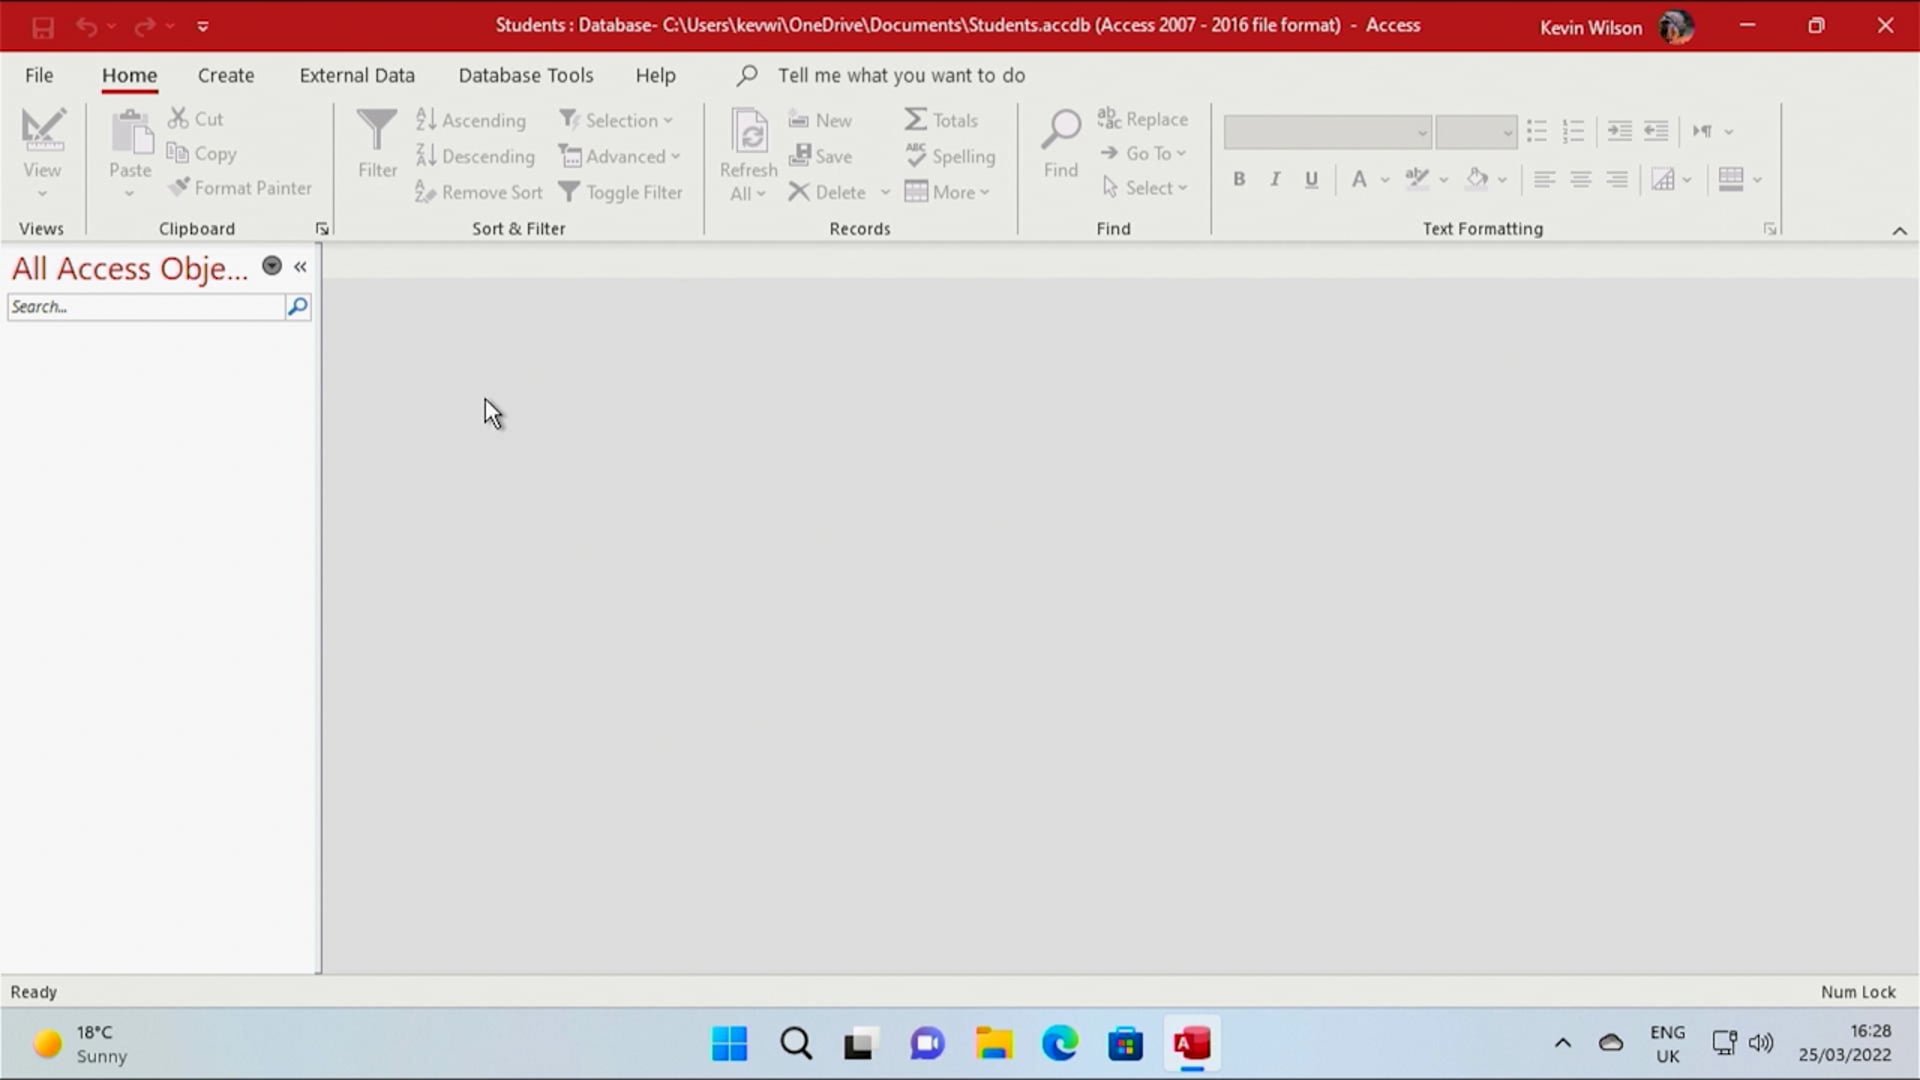Select the Filter tool
This screenshot has width=1920, height=1080.
[377, 145]
